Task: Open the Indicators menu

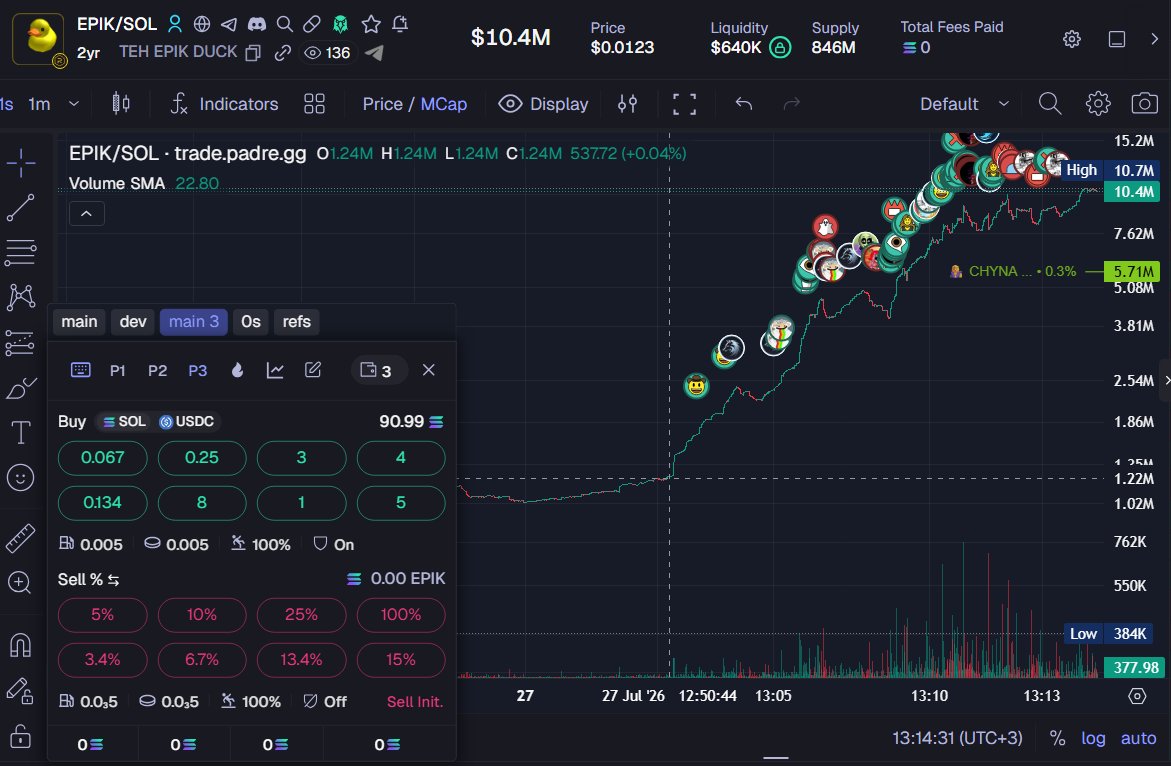Action: point(225,104)
